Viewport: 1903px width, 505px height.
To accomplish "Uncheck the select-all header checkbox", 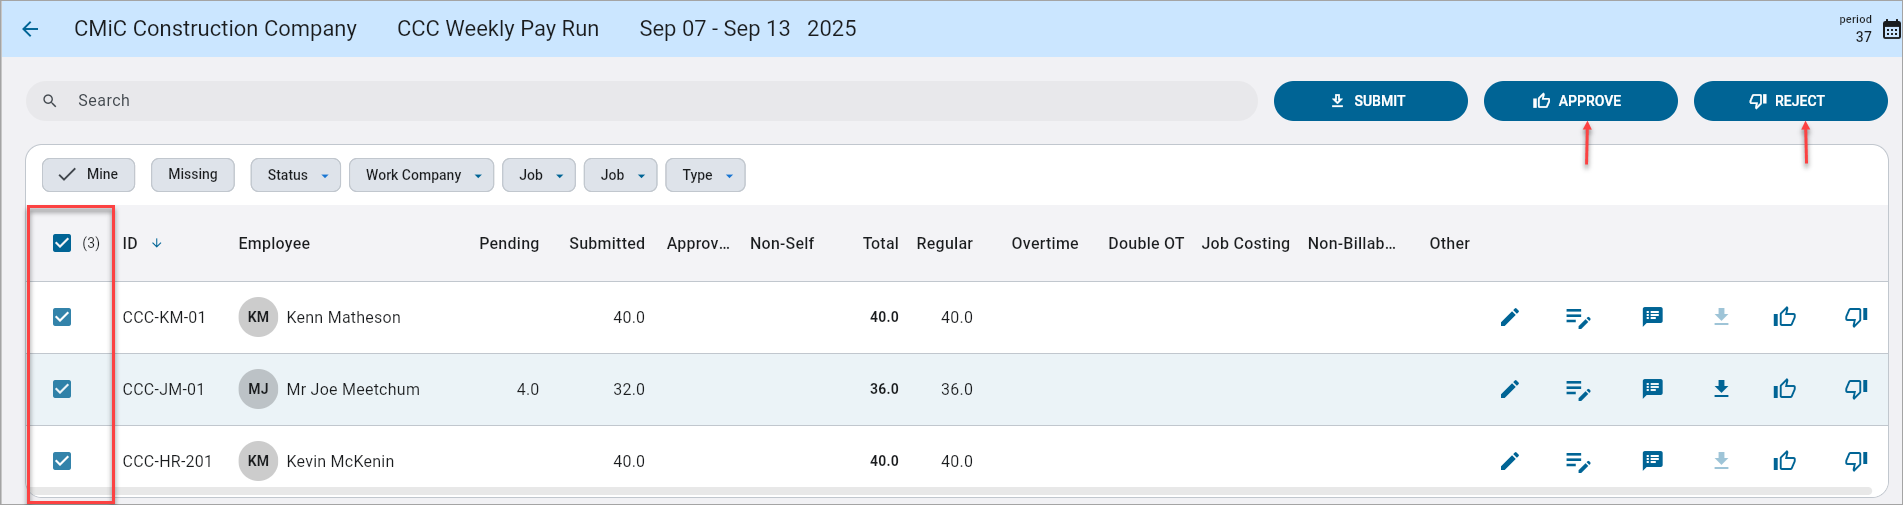I will [62, 243].
